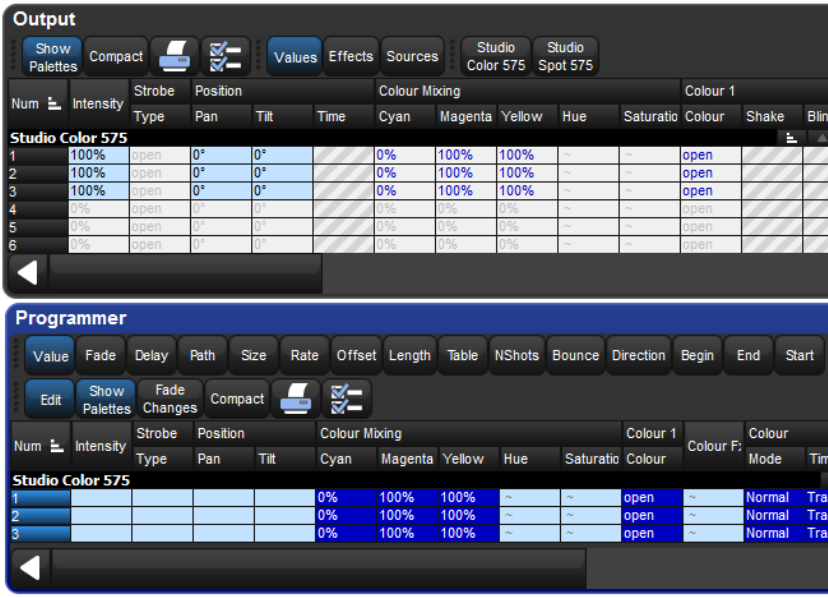
Task: Select the Direction tab in Programmer
Action: (x=638, y=356)
